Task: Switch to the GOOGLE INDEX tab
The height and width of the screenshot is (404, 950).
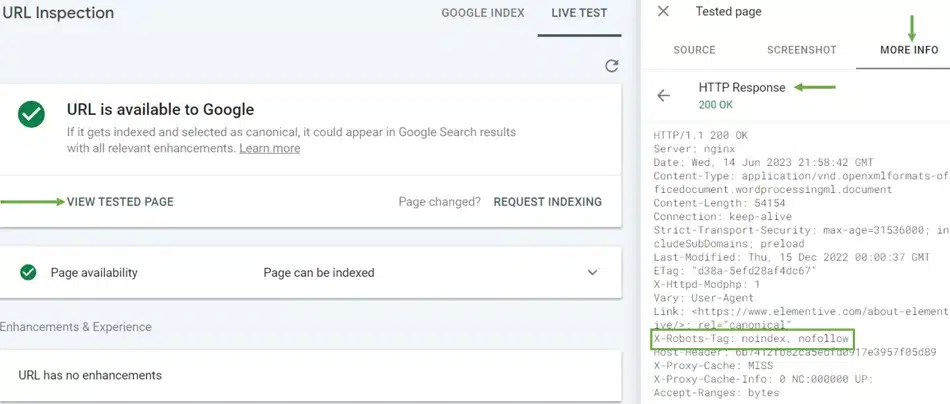Action: coord(483,13)
